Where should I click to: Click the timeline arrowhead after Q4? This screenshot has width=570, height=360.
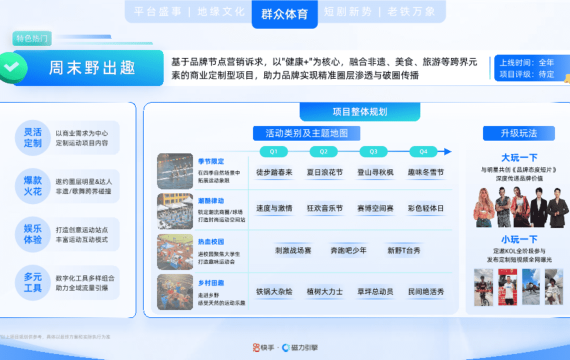pyautogui.click(x=447, y=152)
